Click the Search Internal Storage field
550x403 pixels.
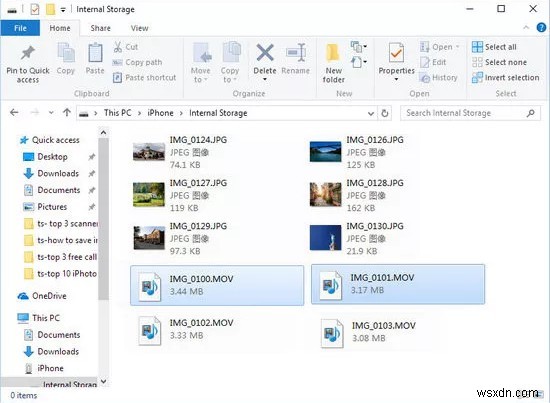(470, 113)
